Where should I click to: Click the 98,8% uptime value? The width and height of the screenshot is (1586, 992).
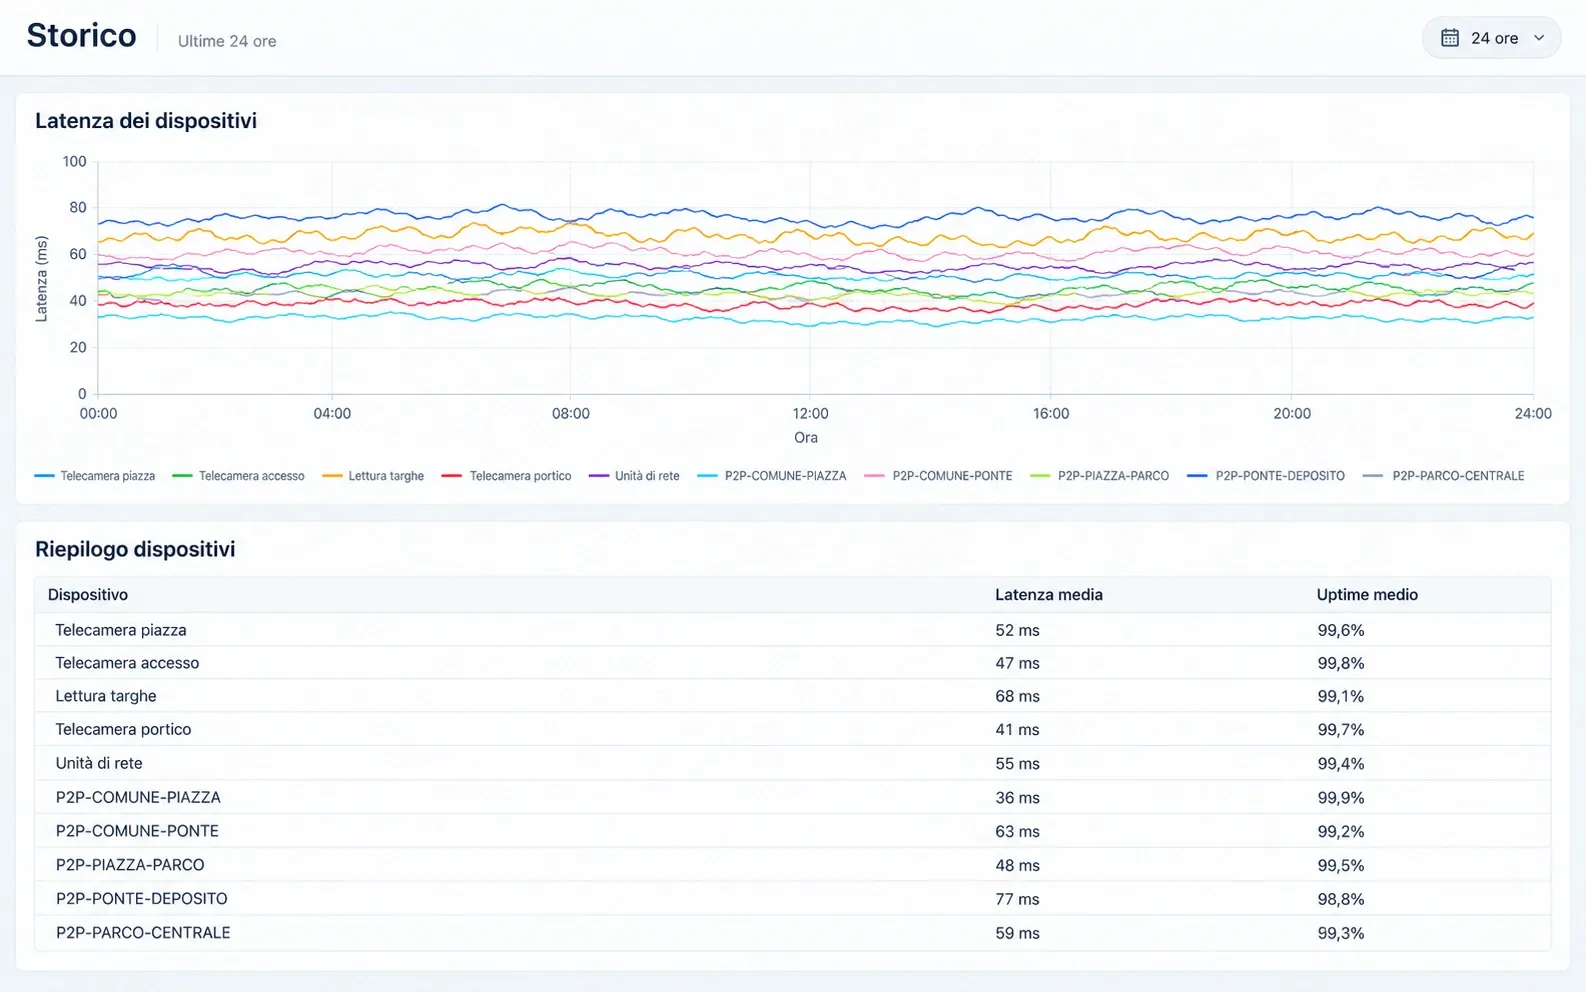point(1341,899)
